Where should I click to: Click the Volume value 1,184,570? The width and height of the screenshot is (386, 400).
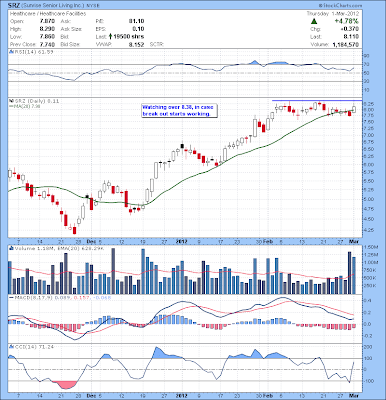[x=346, y=44]
